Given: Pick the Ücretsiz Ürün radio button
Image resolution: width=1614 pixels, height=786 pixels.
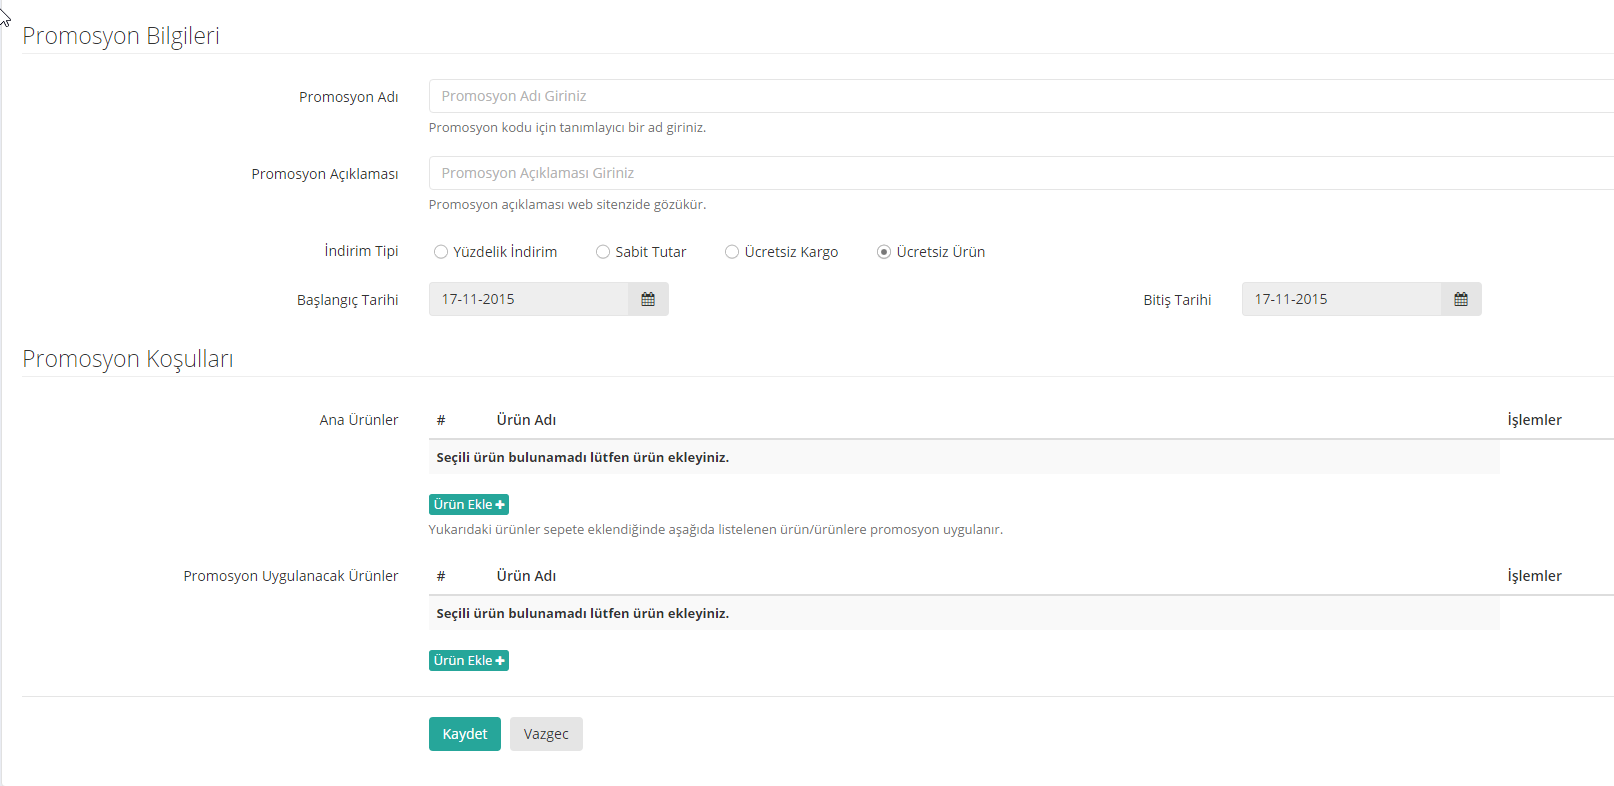Looking at the screenshot, I should tap(884, 252).
